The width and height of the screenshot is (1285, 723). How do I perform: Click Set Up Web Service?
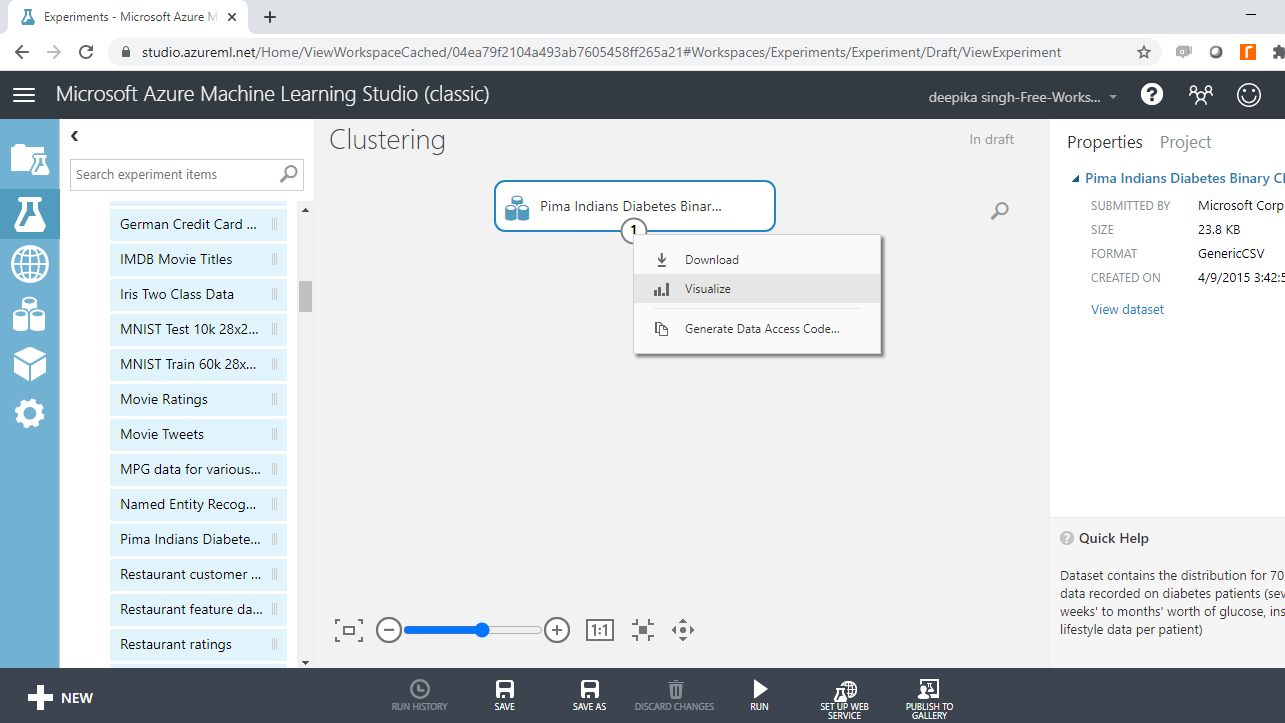click(845, 699)
